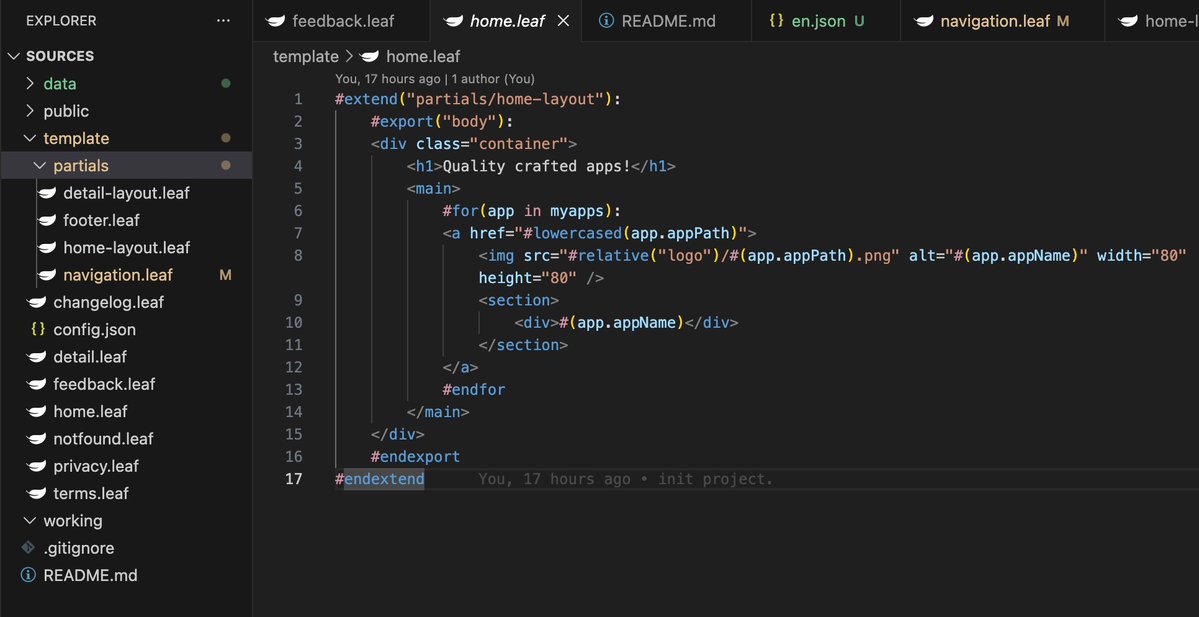Click line number 6 in gutter

tap(297, 210)
